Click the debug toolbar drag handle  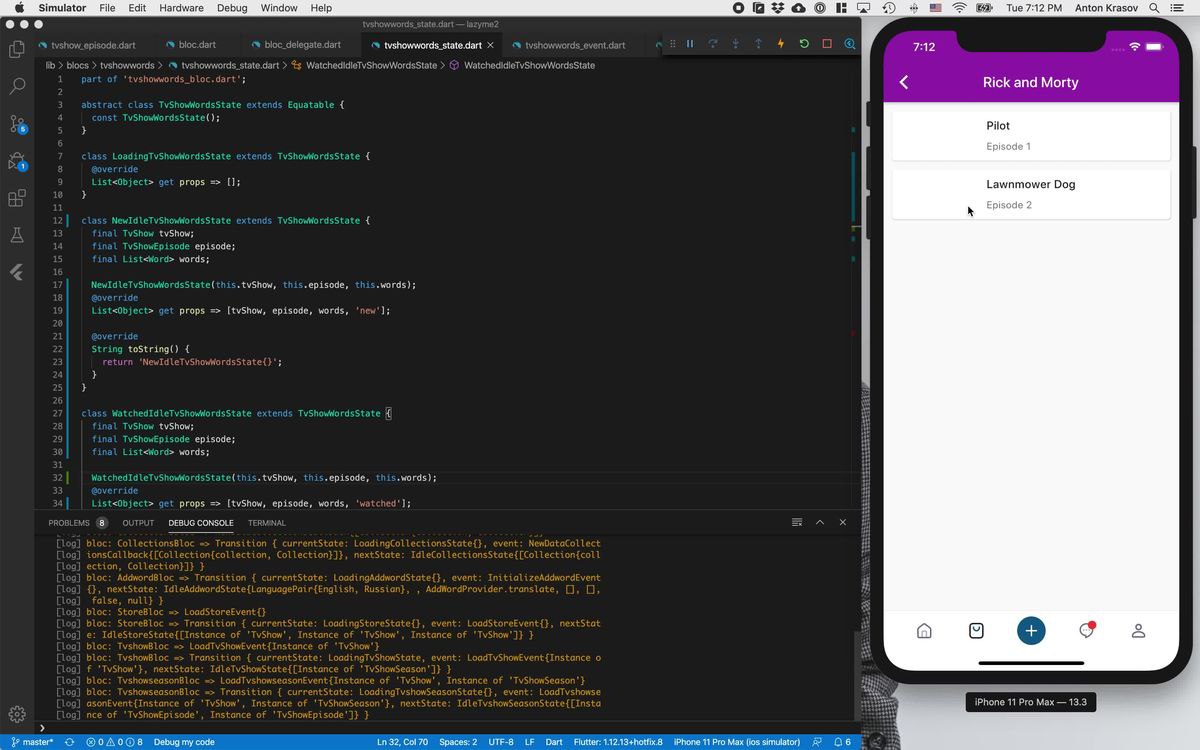(673, 44)
